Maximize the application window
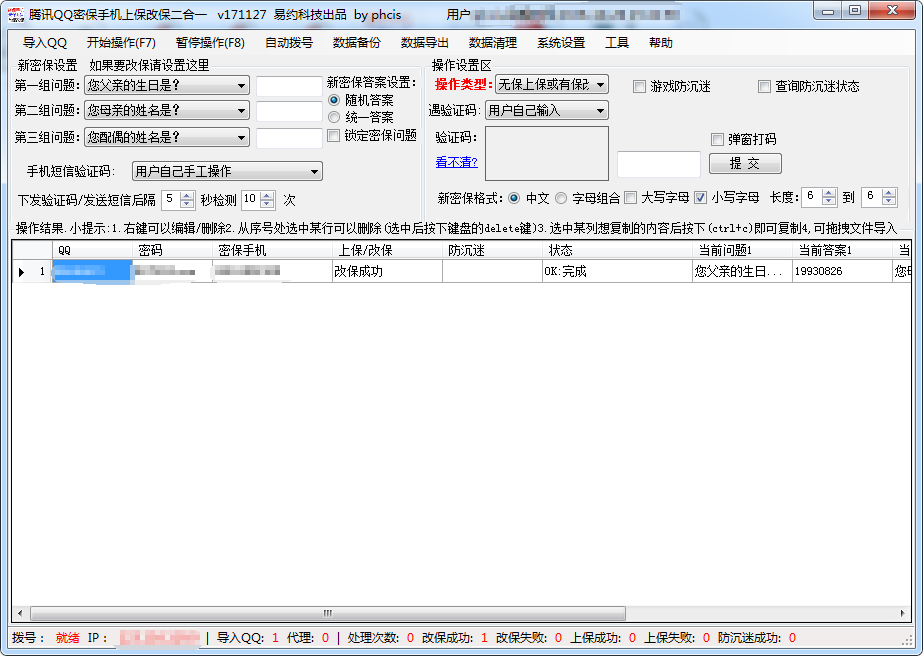This screenshot has width=923, height=656. tap(855, 10)
